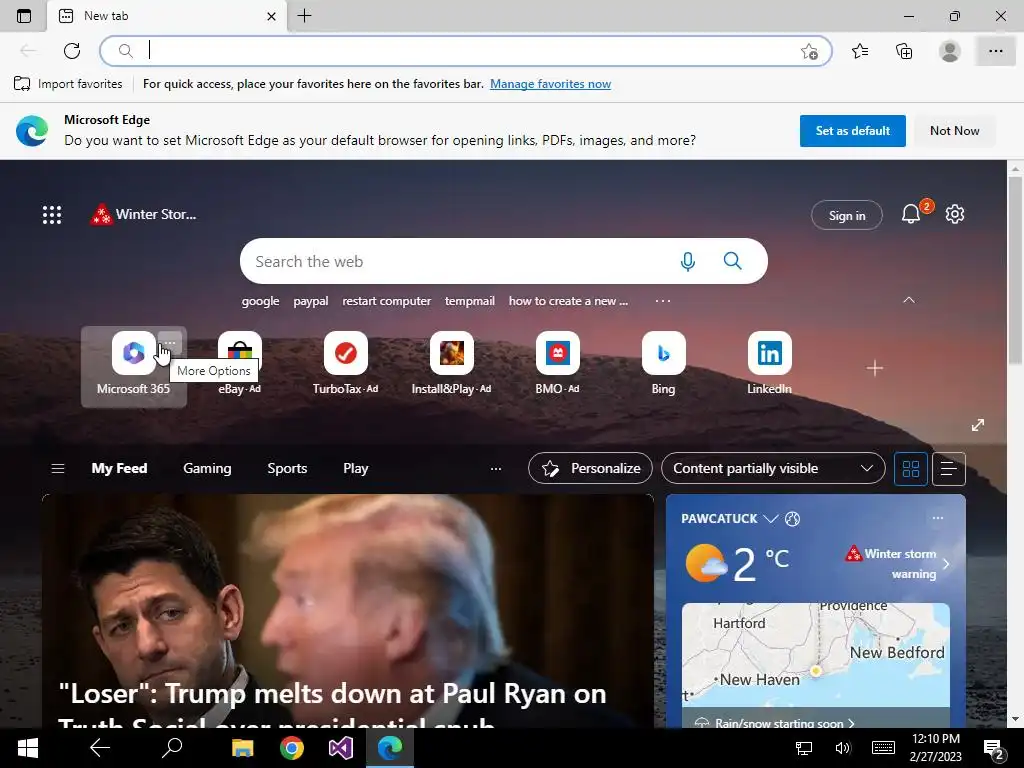Launch Google Chrome from taskbar
The height and width of the screenshot is (768, 1024).
(291, 748)
